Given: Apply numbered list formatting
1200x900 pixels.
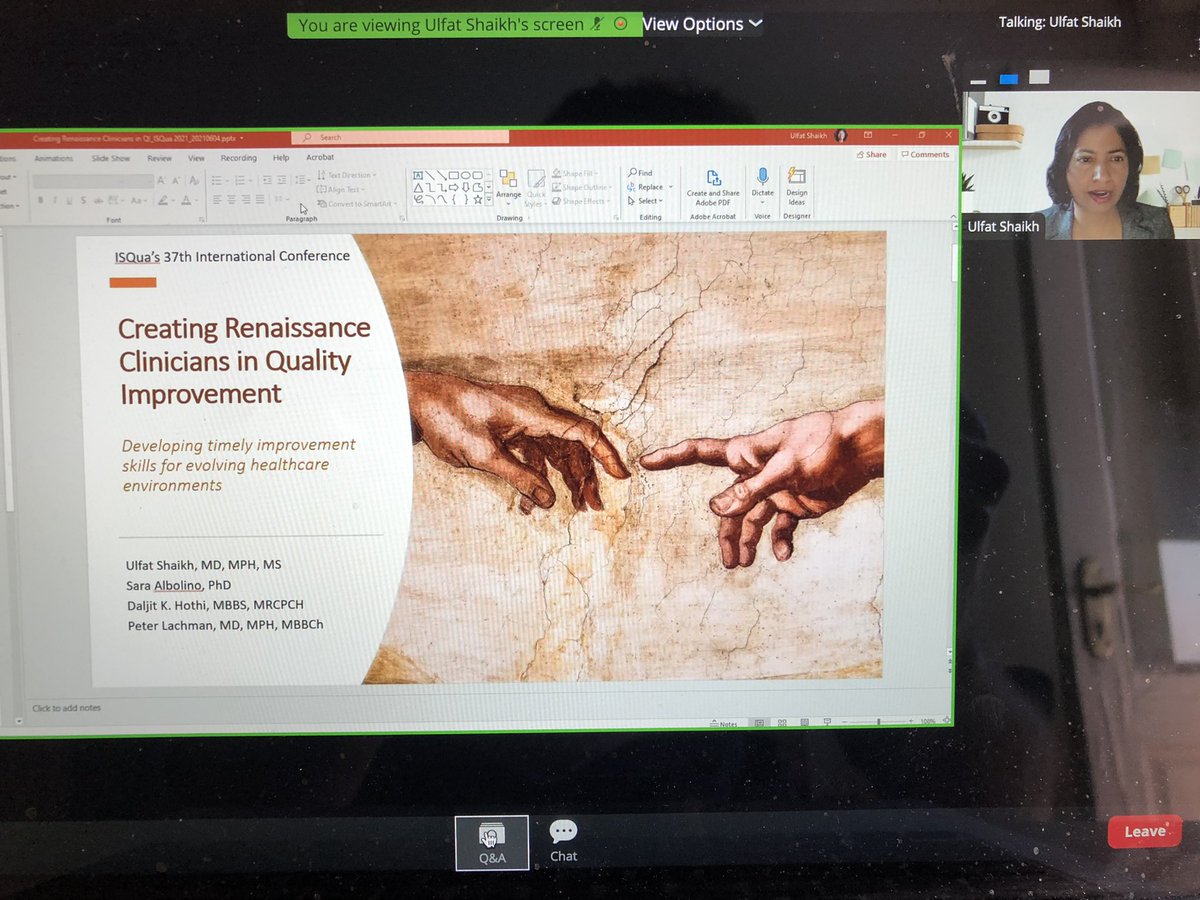Looking at the screenshot, I should point(241,180).
